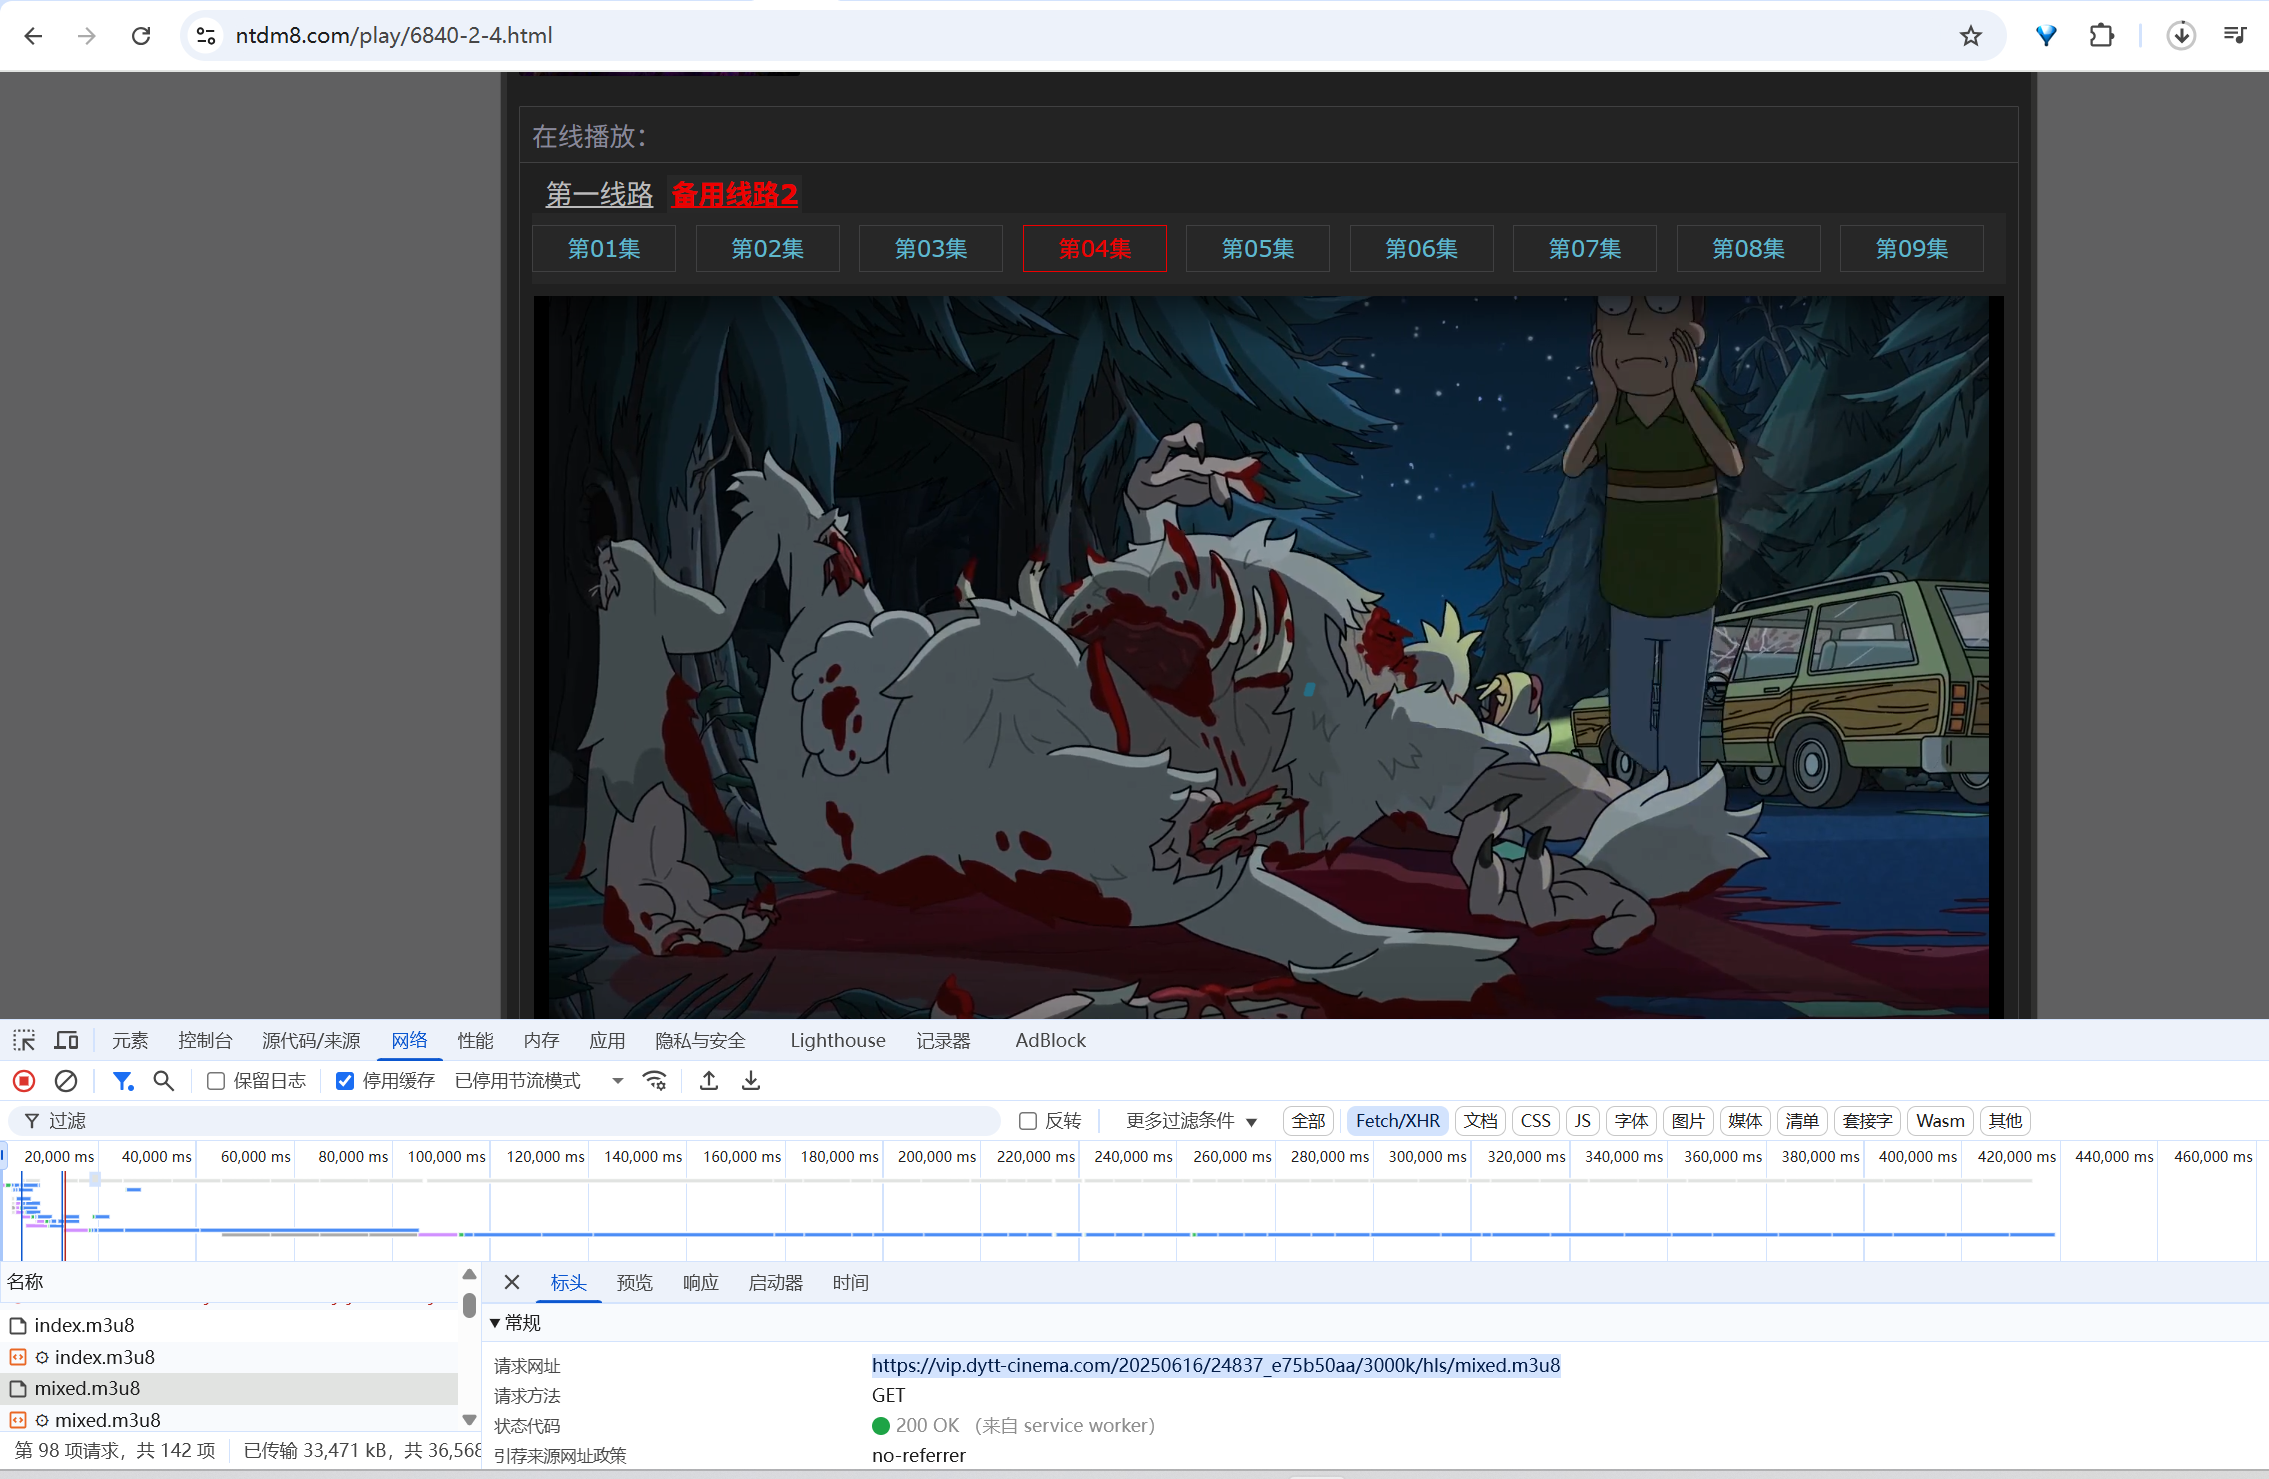The image size is (2269, 1479).
Task: Toggle the Fetch/XHR filter chip
Action: (1397, 1121)
